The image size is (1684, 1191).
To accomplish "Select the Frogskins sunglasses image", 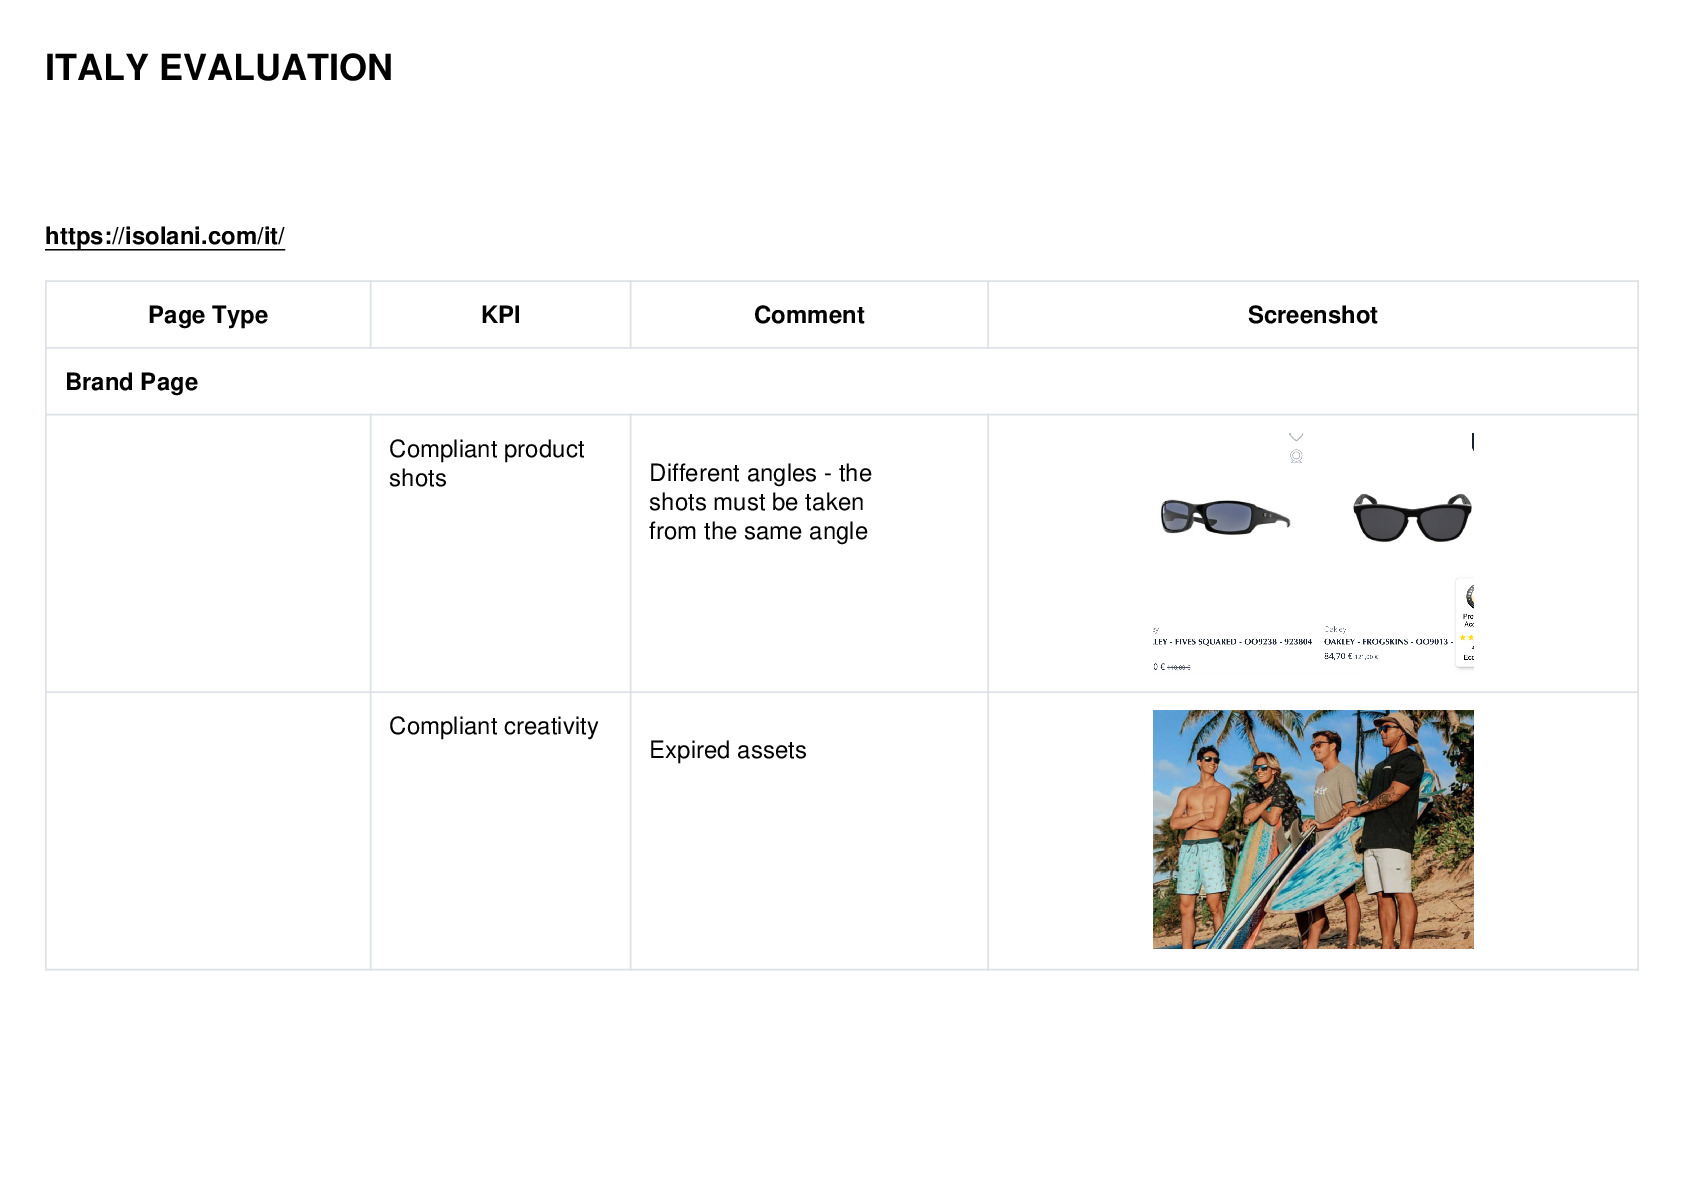I will [x=1411, y=517].
